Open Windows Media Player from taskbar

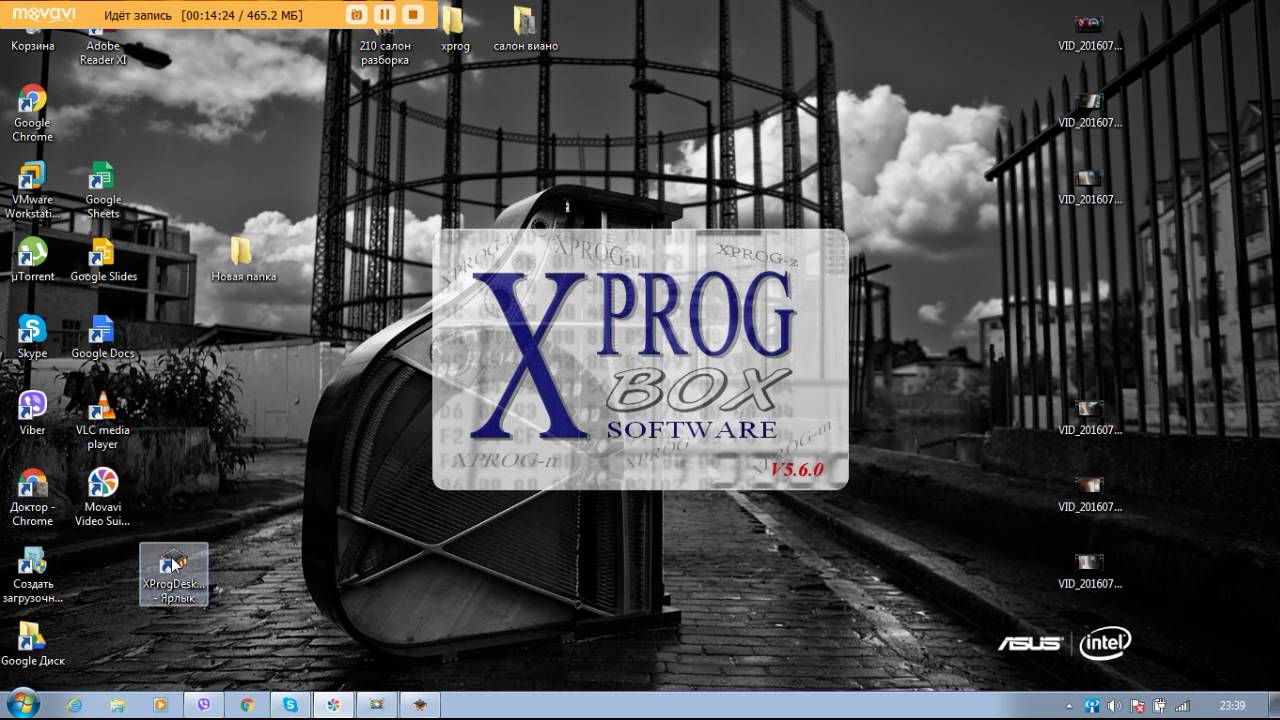pos(161,705)
